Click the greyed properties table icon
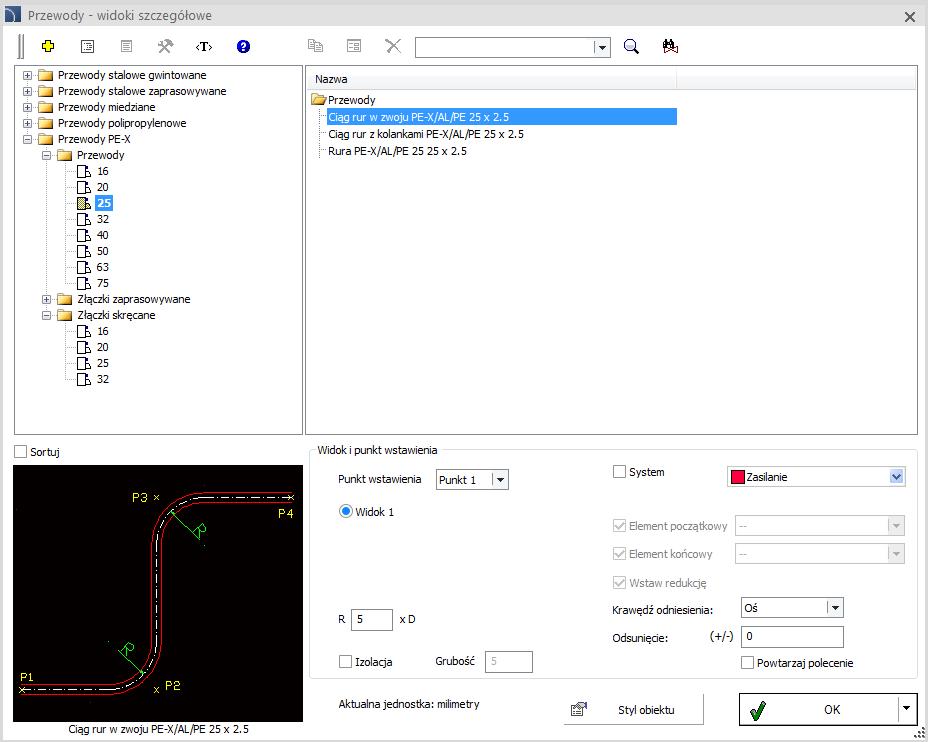Image resolution: width=928 pixels, height=742 pixels. (x=354, y=46)
